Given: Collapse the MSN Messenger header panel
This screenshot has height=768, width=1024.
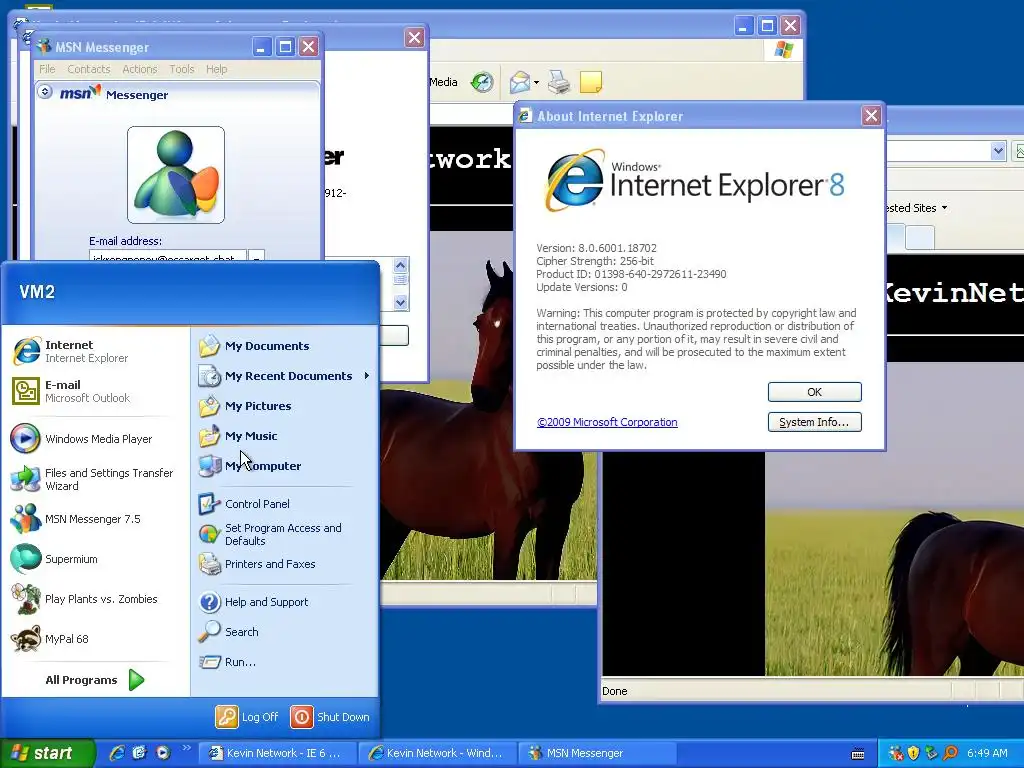Looking at the screenshot, I should 44,91.
